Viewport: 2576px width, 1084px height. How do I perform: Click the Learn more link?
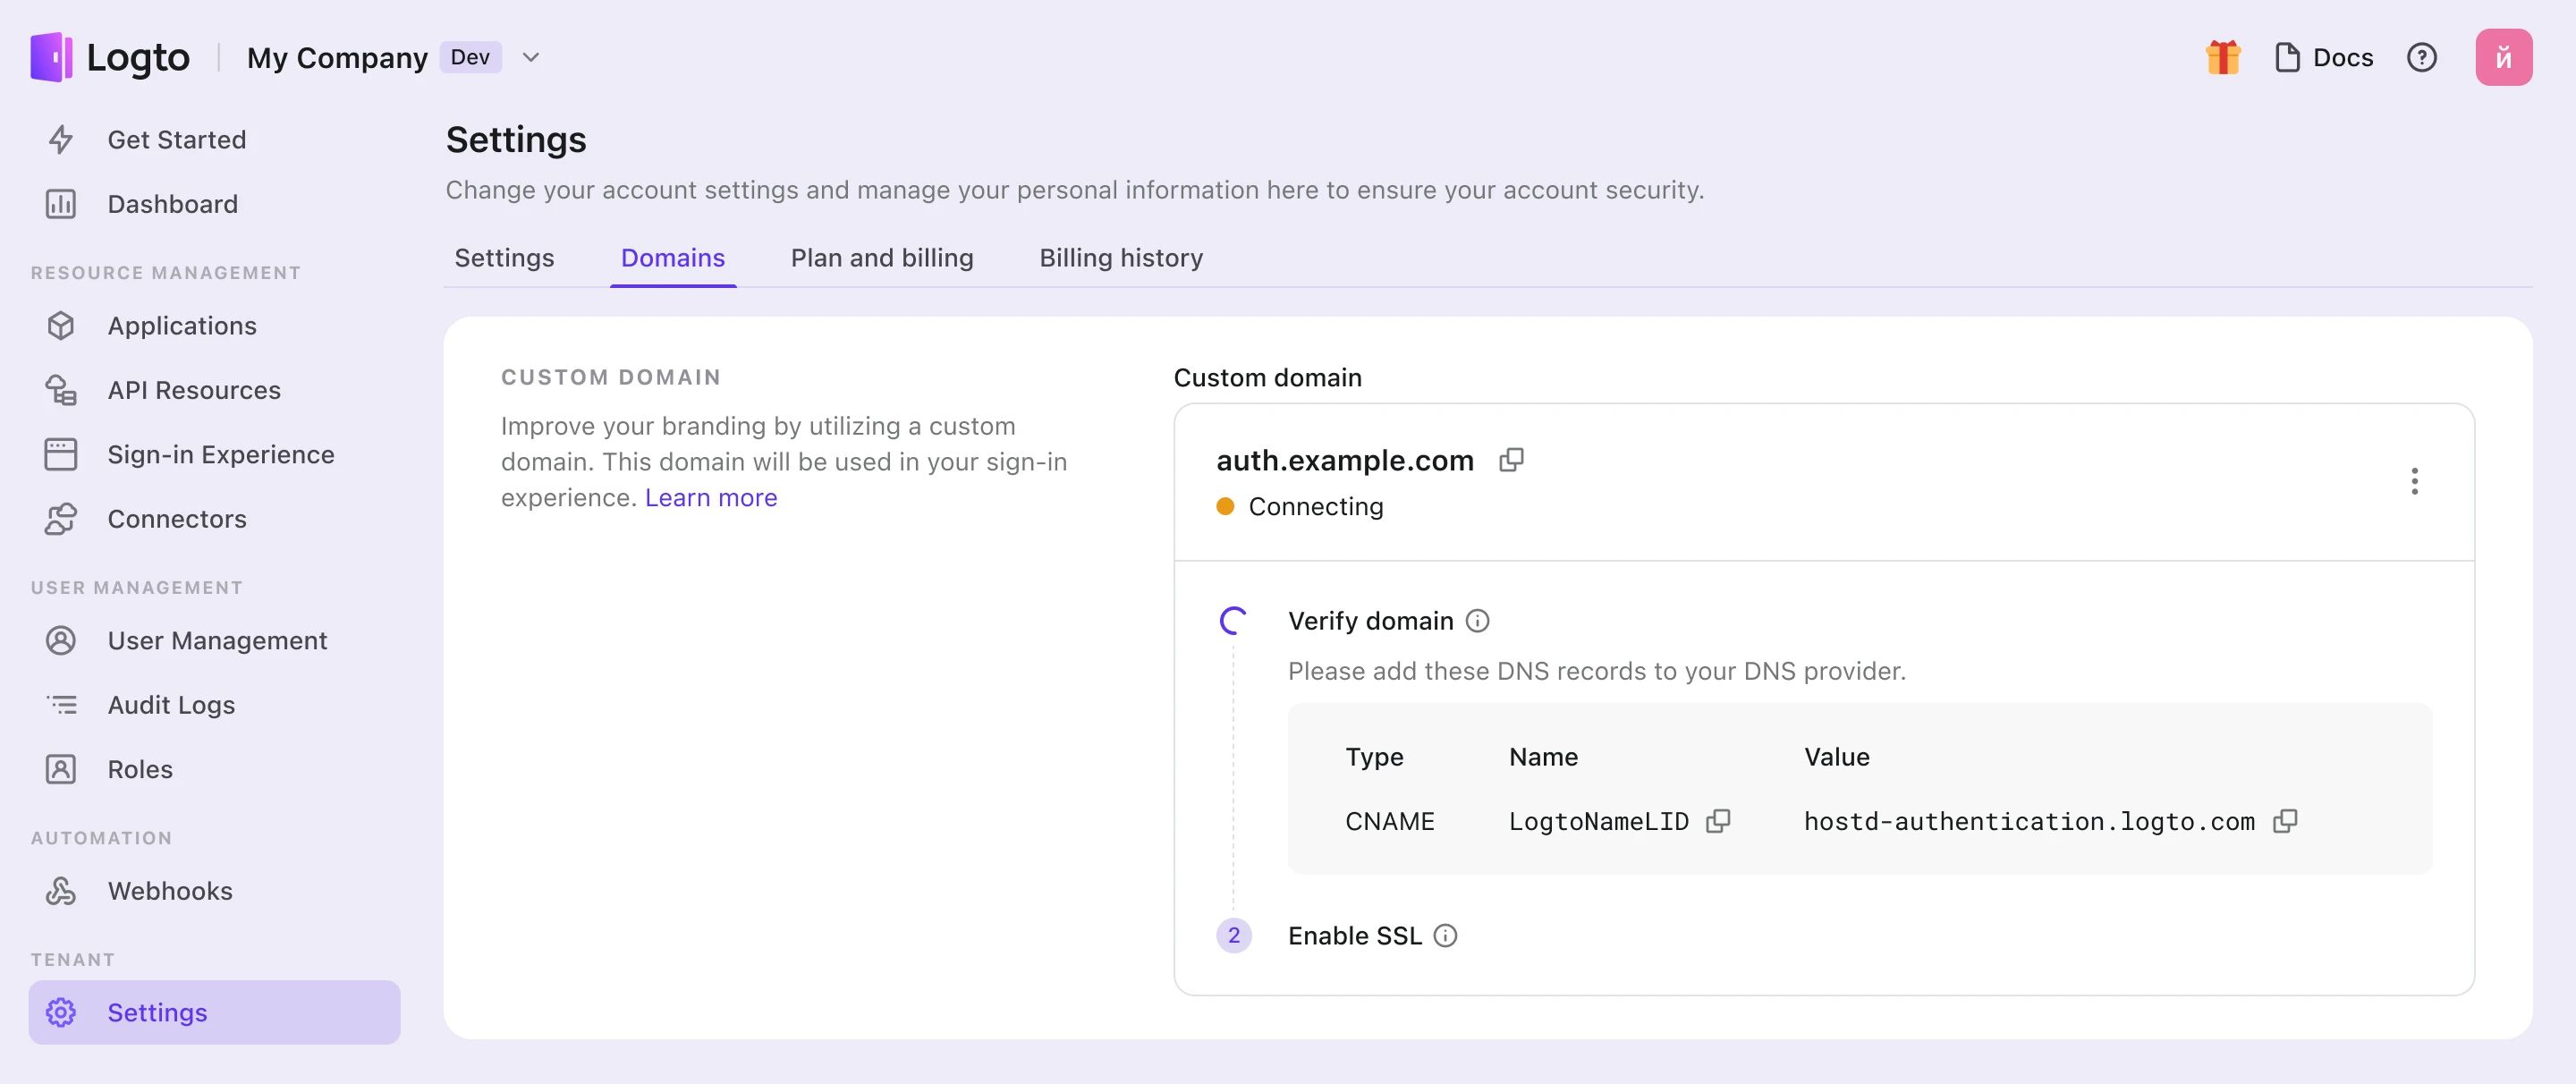click(711, 497)
